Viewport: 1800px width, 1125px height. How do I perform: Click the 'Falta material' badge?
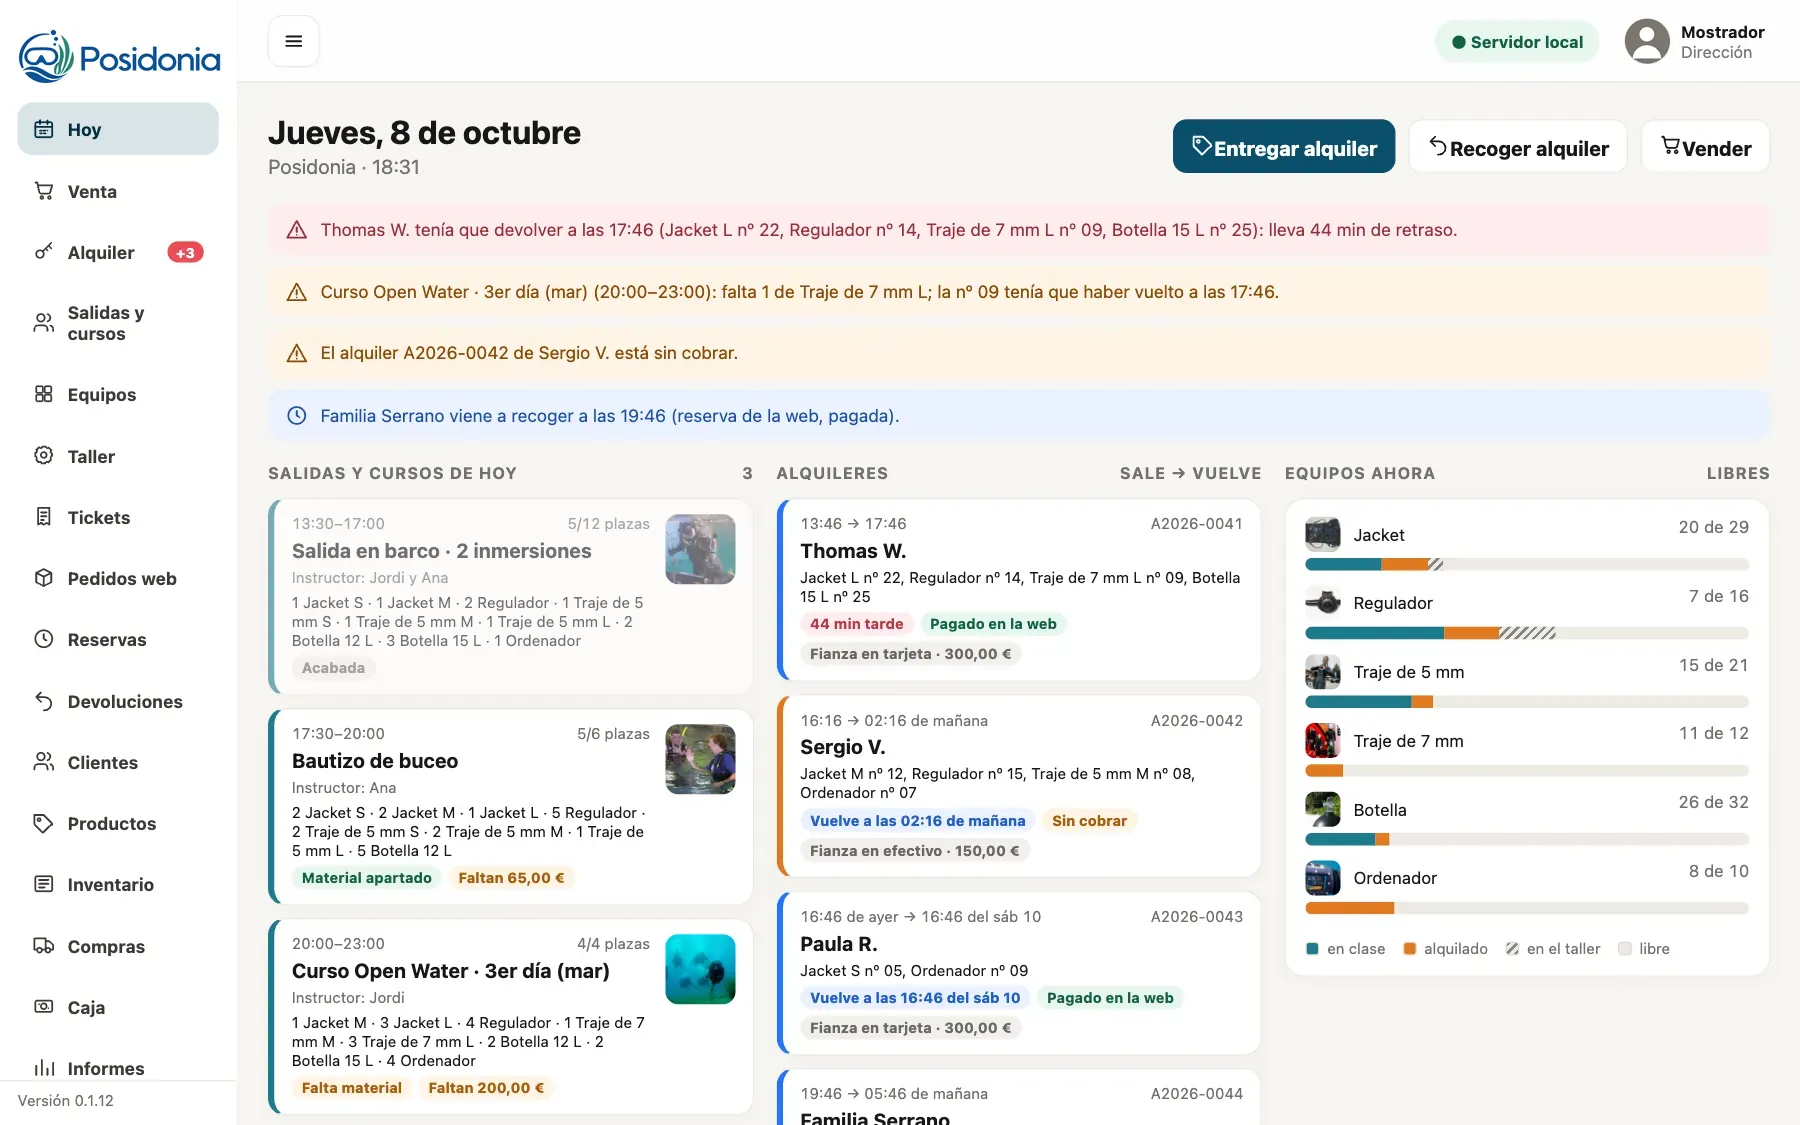[352, 1088]
